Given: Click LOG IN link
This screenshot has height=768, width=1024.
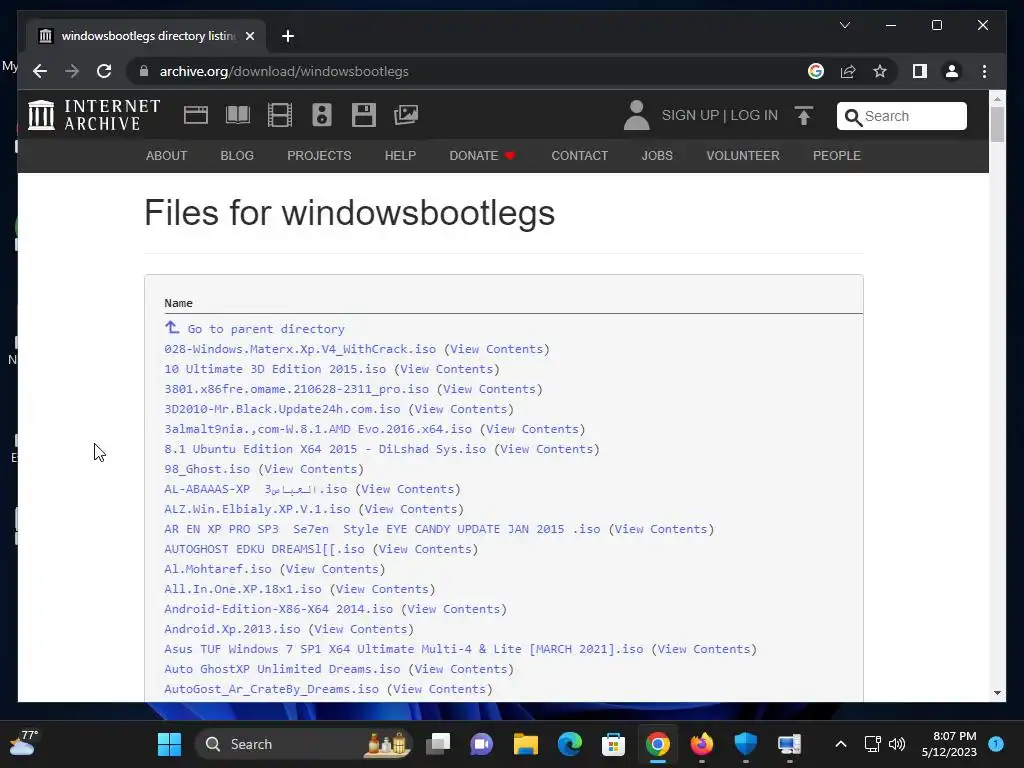Looking at the screenshot, I should tap(754, 115).
